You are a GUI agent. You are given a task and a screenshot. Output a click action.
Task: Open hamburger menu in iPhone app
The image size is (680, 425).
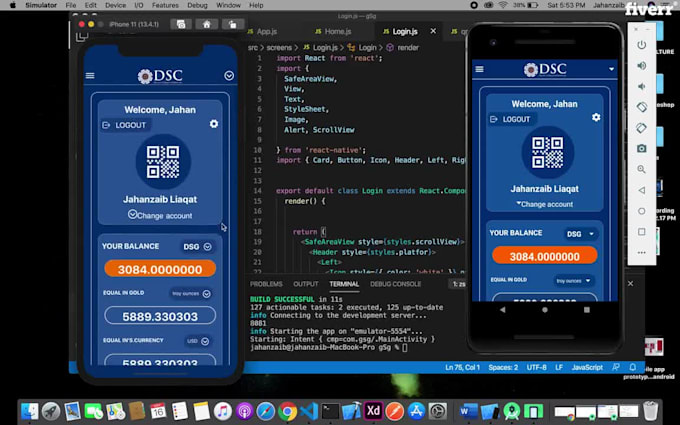tap(90, 76)
